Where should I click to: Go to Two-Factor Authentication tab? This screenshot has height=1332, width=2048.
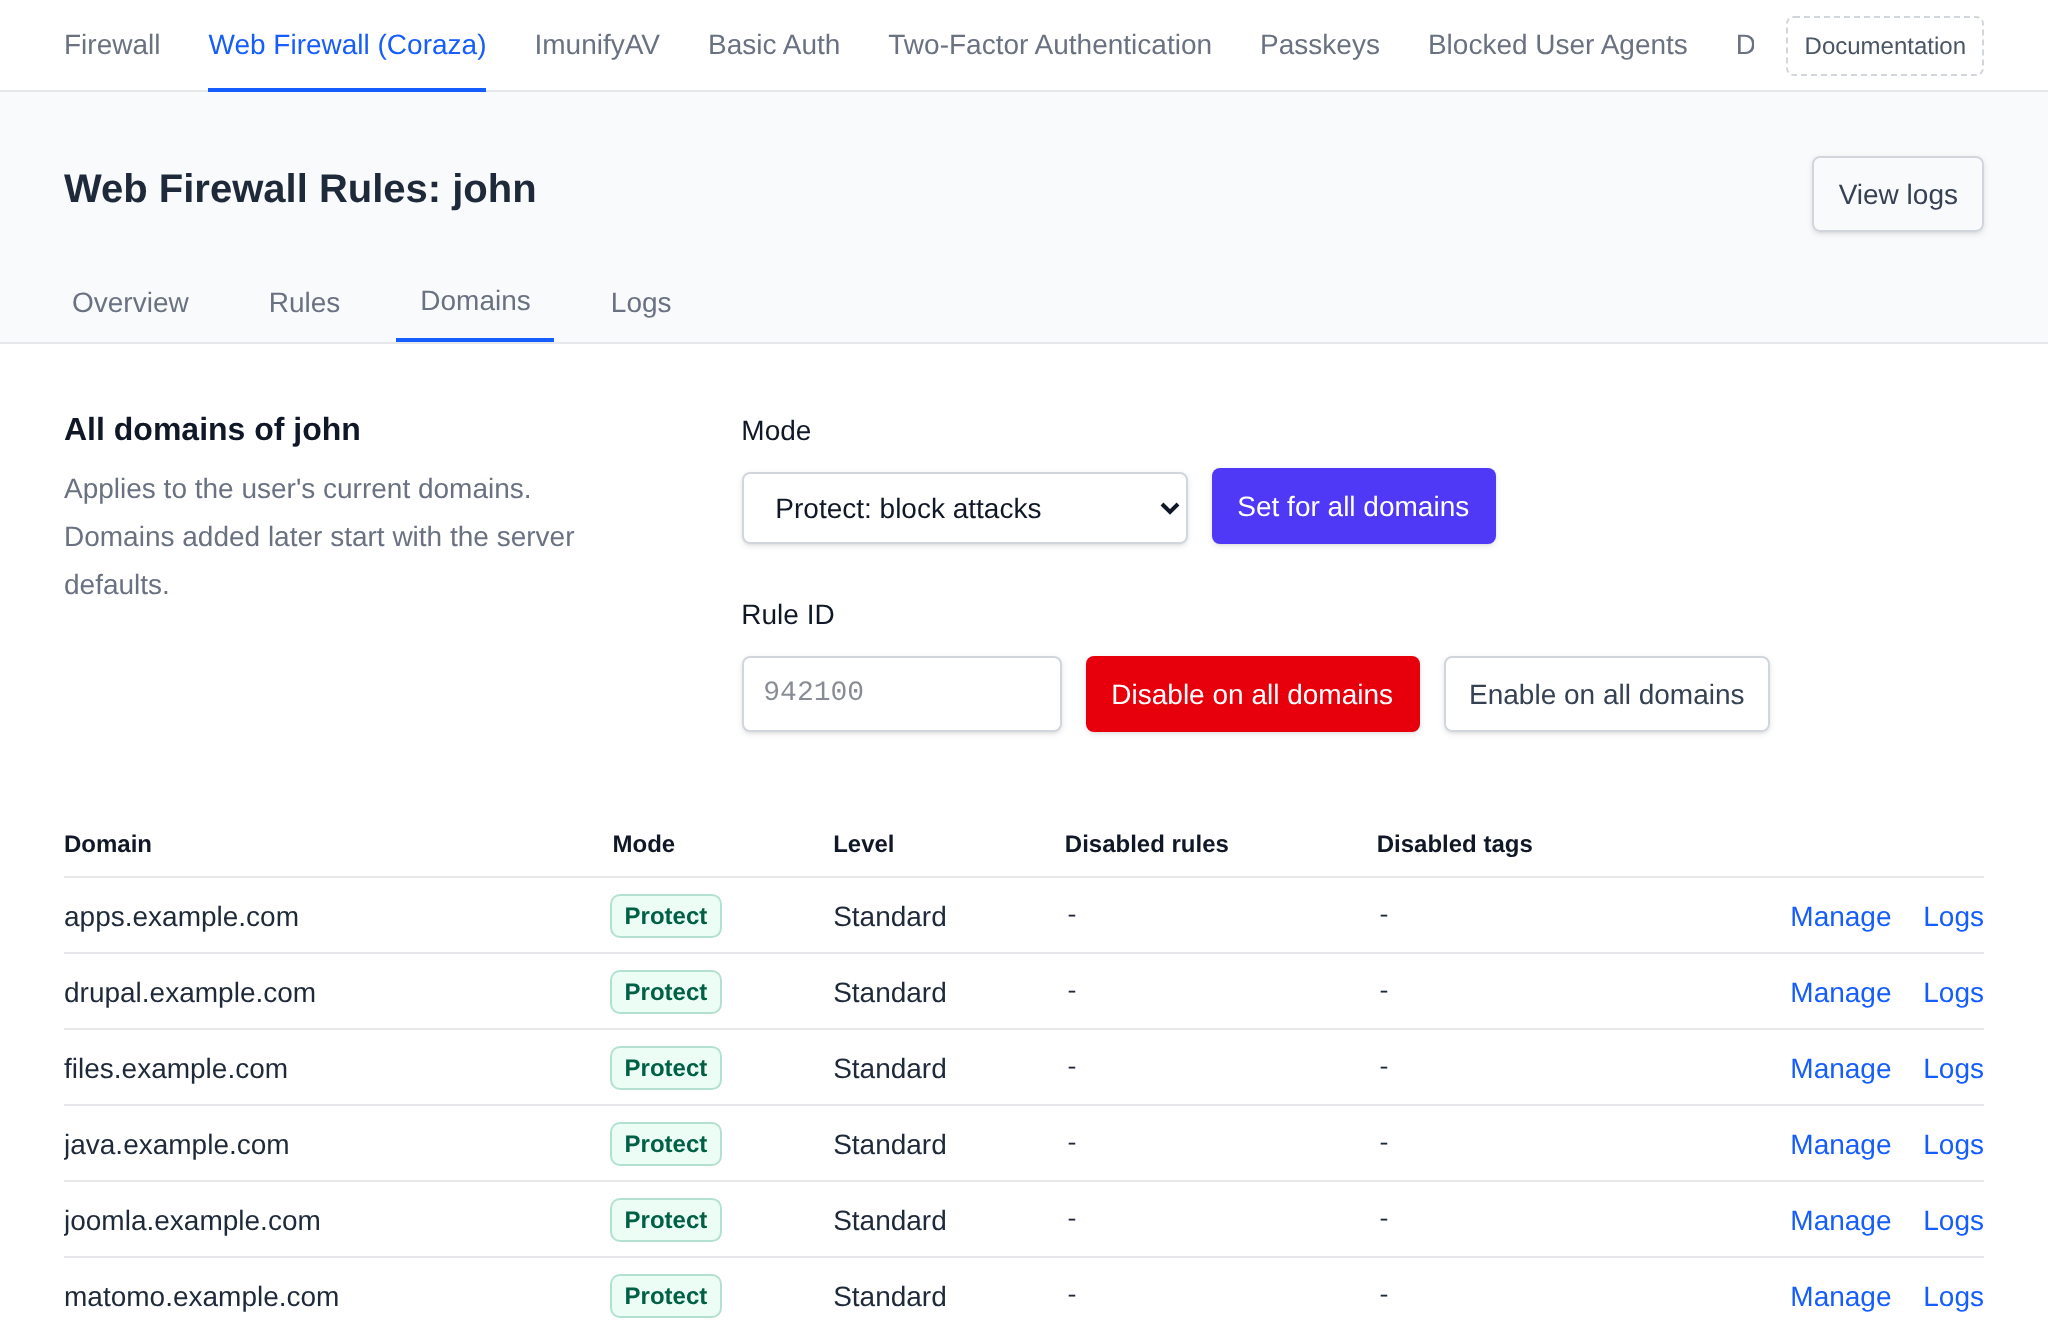(1050, 45)
